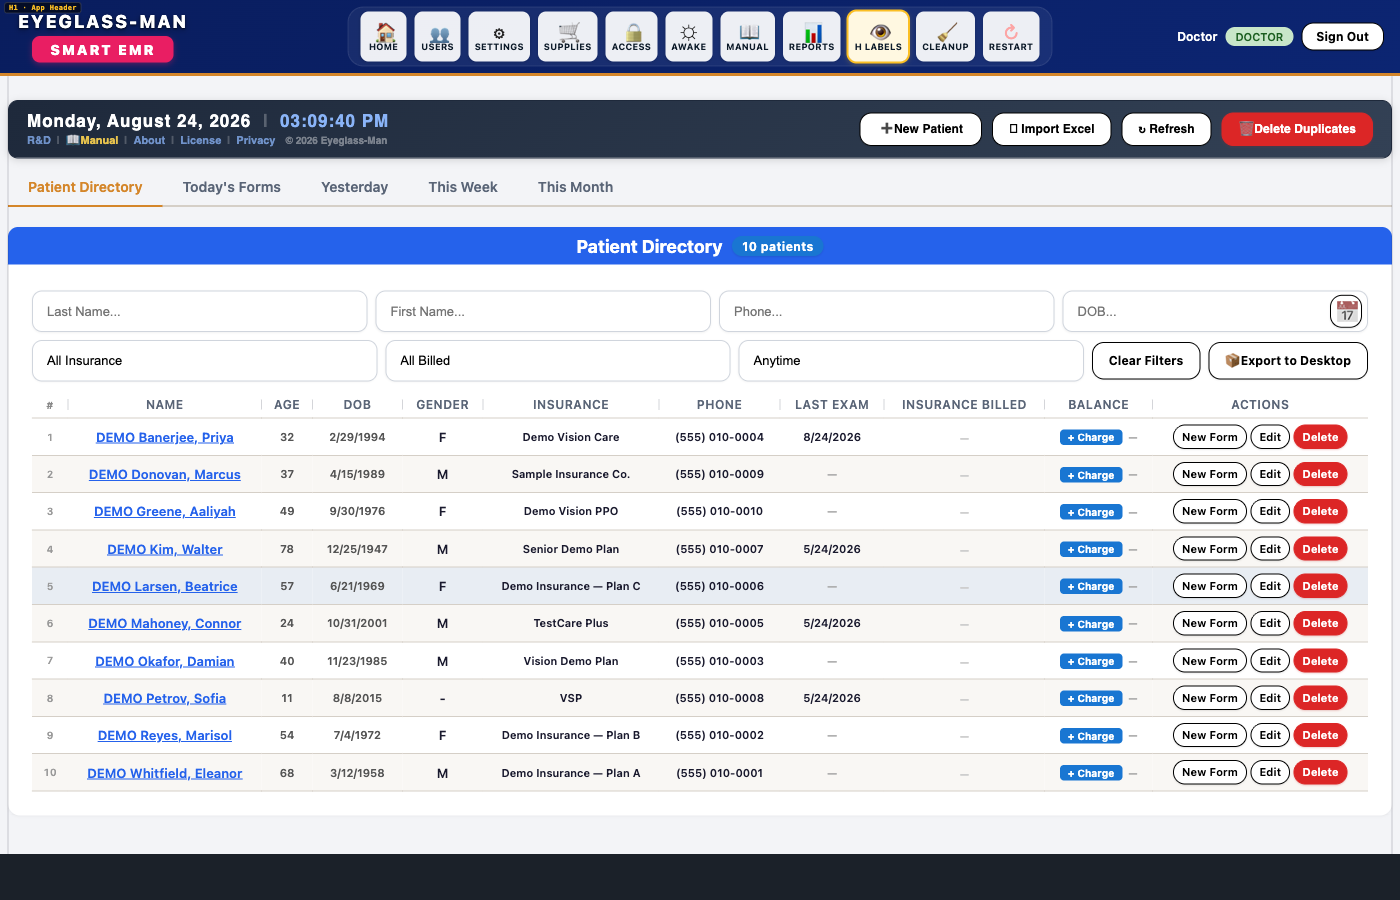This screenshot has width=1400, height=900.
Task: Click the Sign Out button
Action: point(1342,37)
